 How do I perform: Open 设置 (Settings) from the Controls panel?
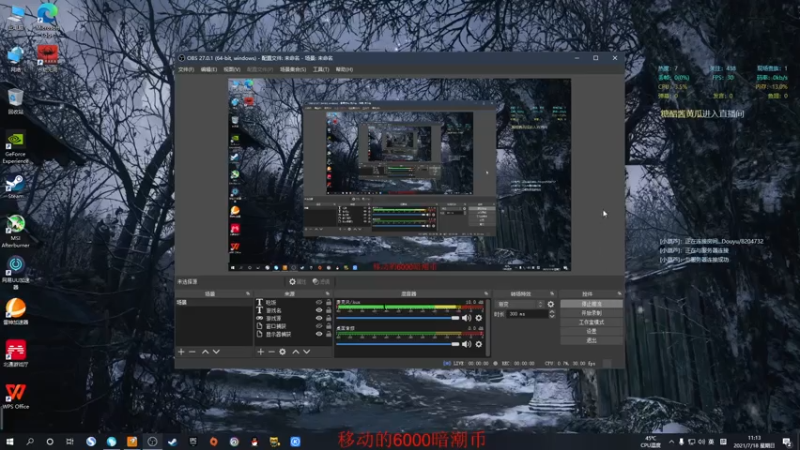click(x=591, y=331)
